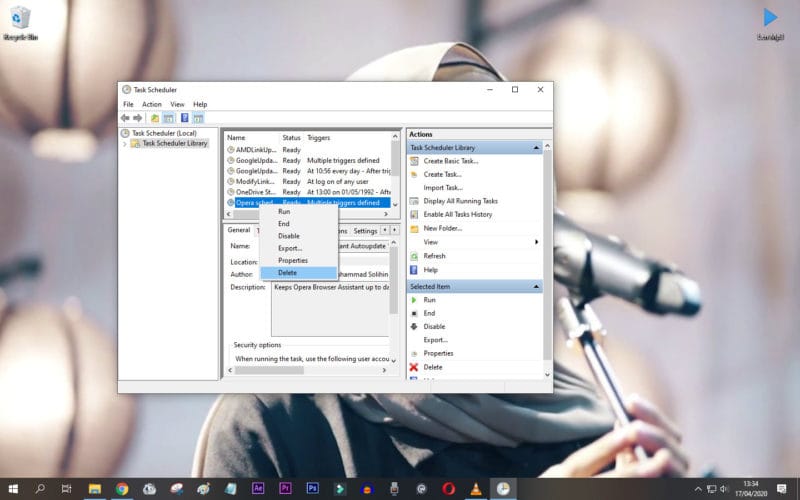Show hidden system tray icons chevron
The width and height of the screenshot is (800, 500).
tap(698, 489)
